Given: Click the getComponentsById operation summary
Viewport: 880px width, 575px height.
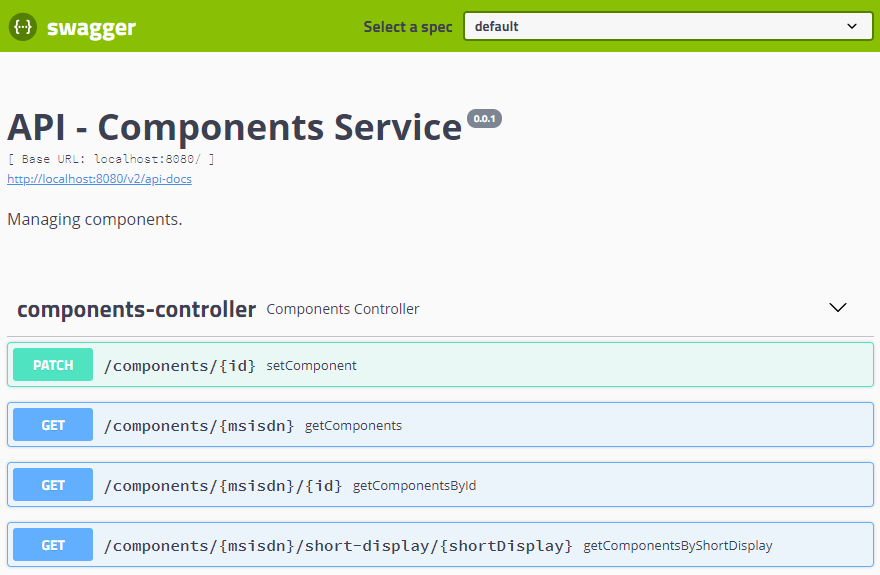Looking at the screenshot, I should [x=414, y=486].
